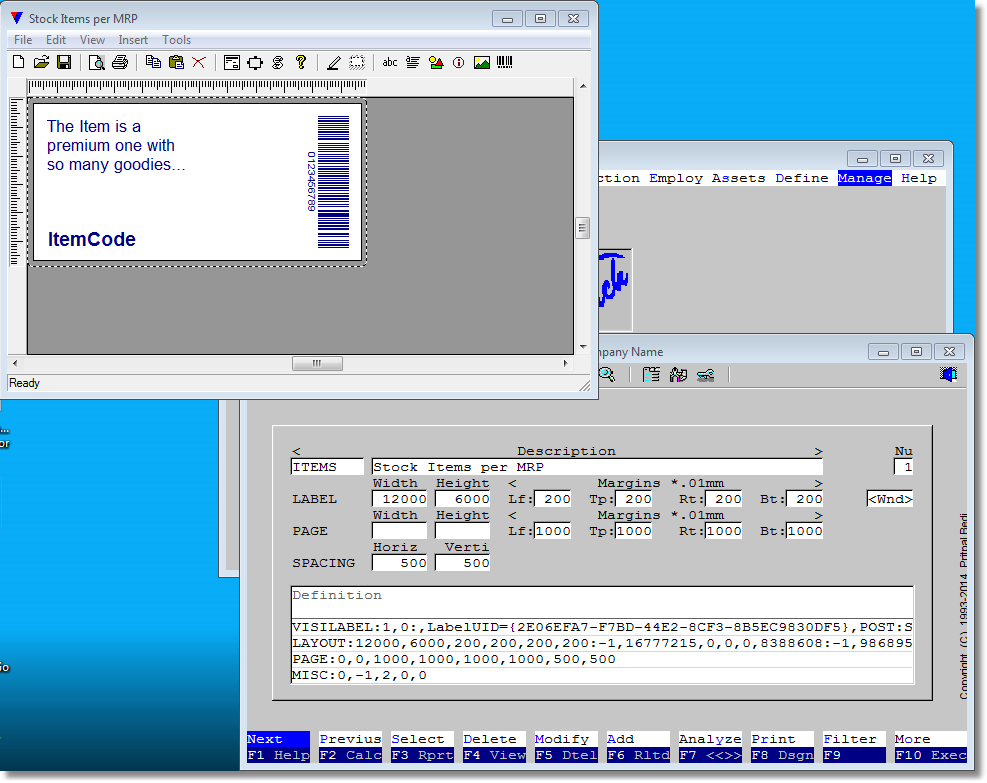Open an existing label with the folder icon
987x783 pixels.
click(42, 62)
